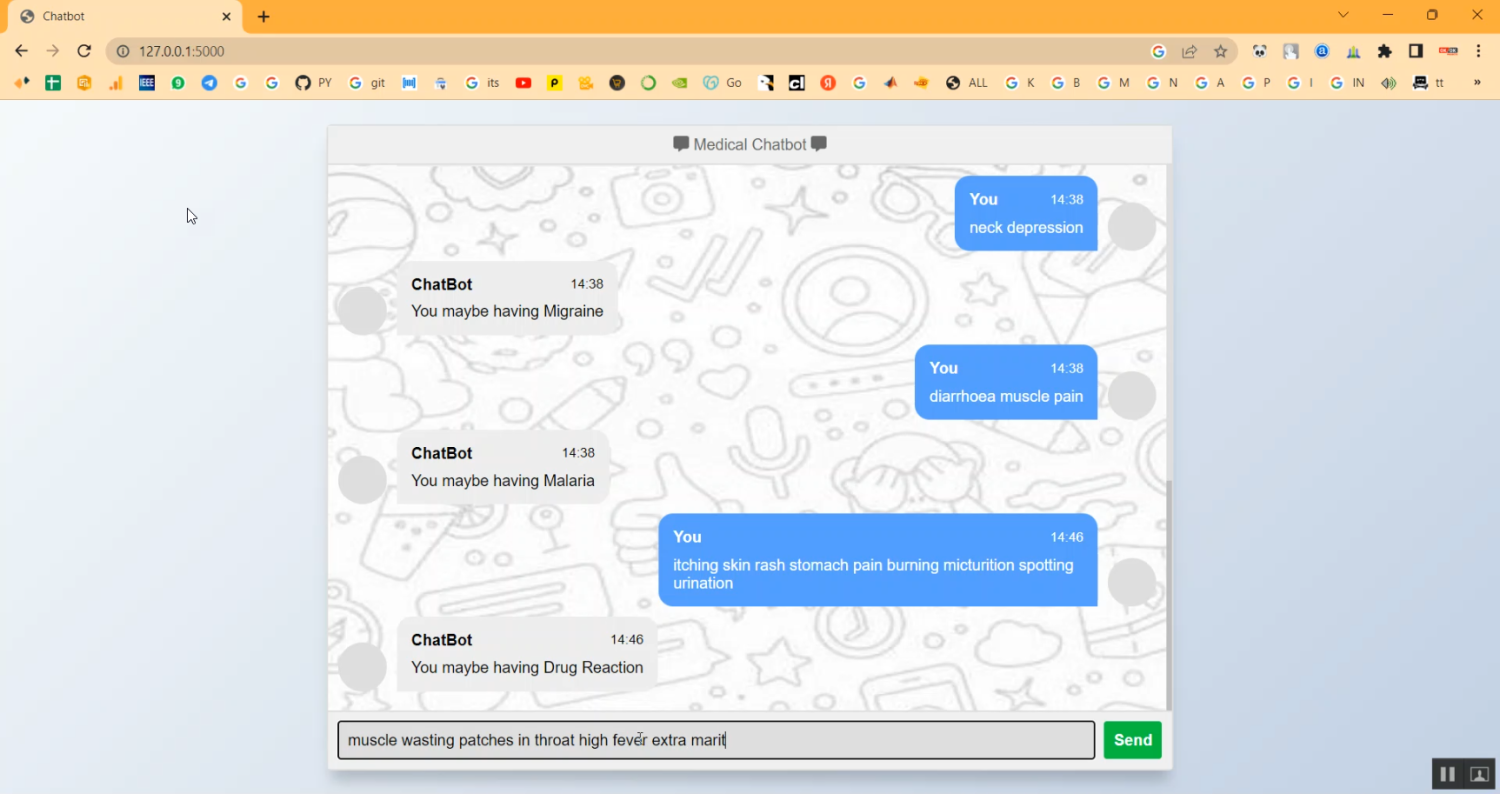Click the panda extension icon

1258,50
